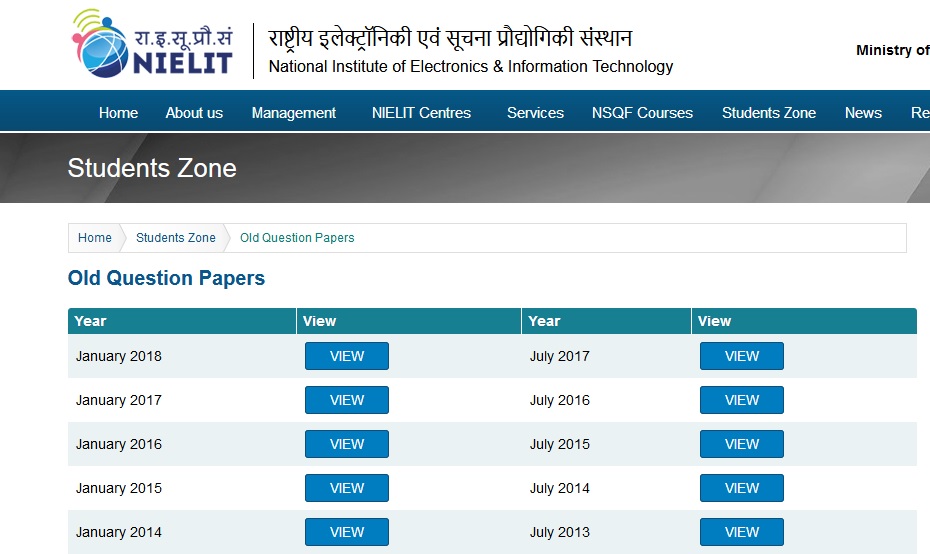
Task: View July 2015 question papers
Action: pyautogui.click(x=741, y=444)
